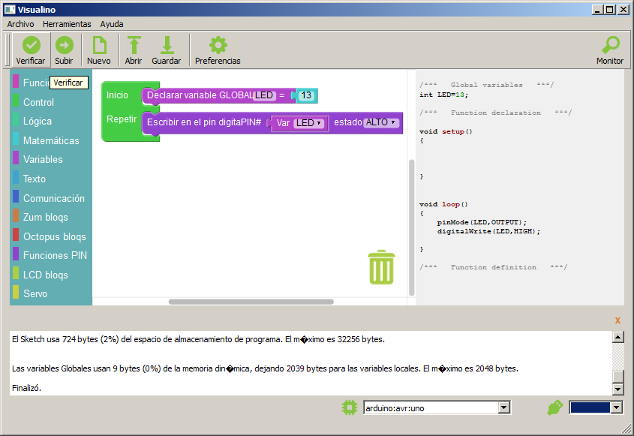634x436 pixels.
Task: Click the 'El Sketch usa 724 bytes' message
Action: tap(198, 339)
